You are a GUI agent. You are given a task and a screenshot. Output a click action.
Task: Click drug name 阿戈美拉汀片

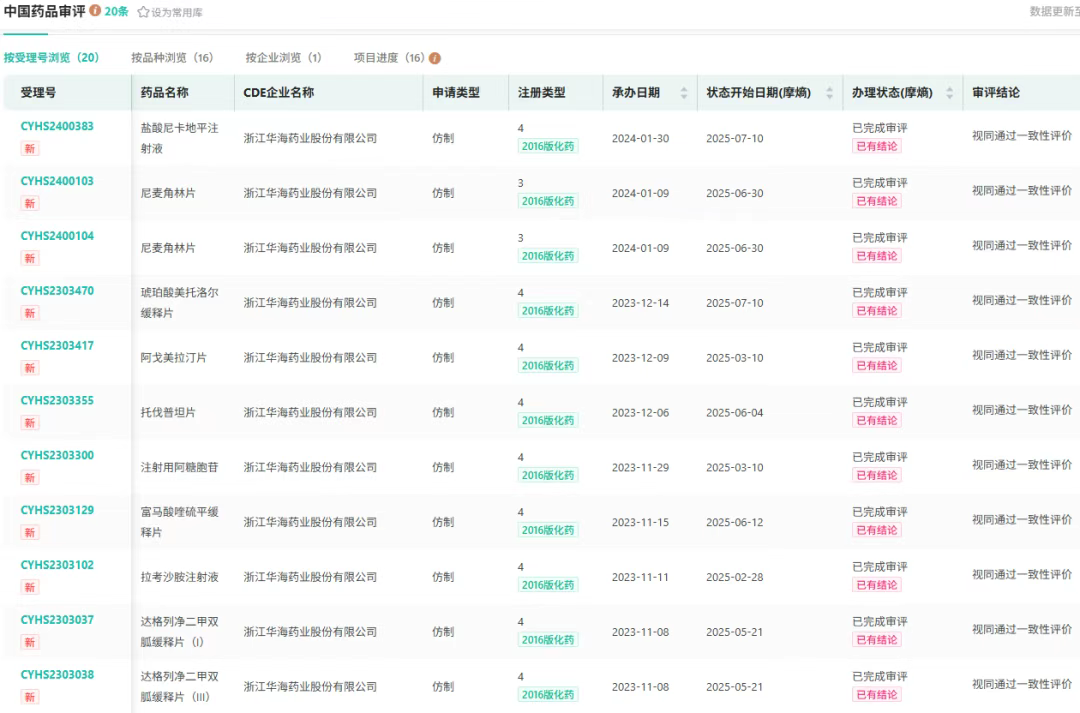pos(174,358)
